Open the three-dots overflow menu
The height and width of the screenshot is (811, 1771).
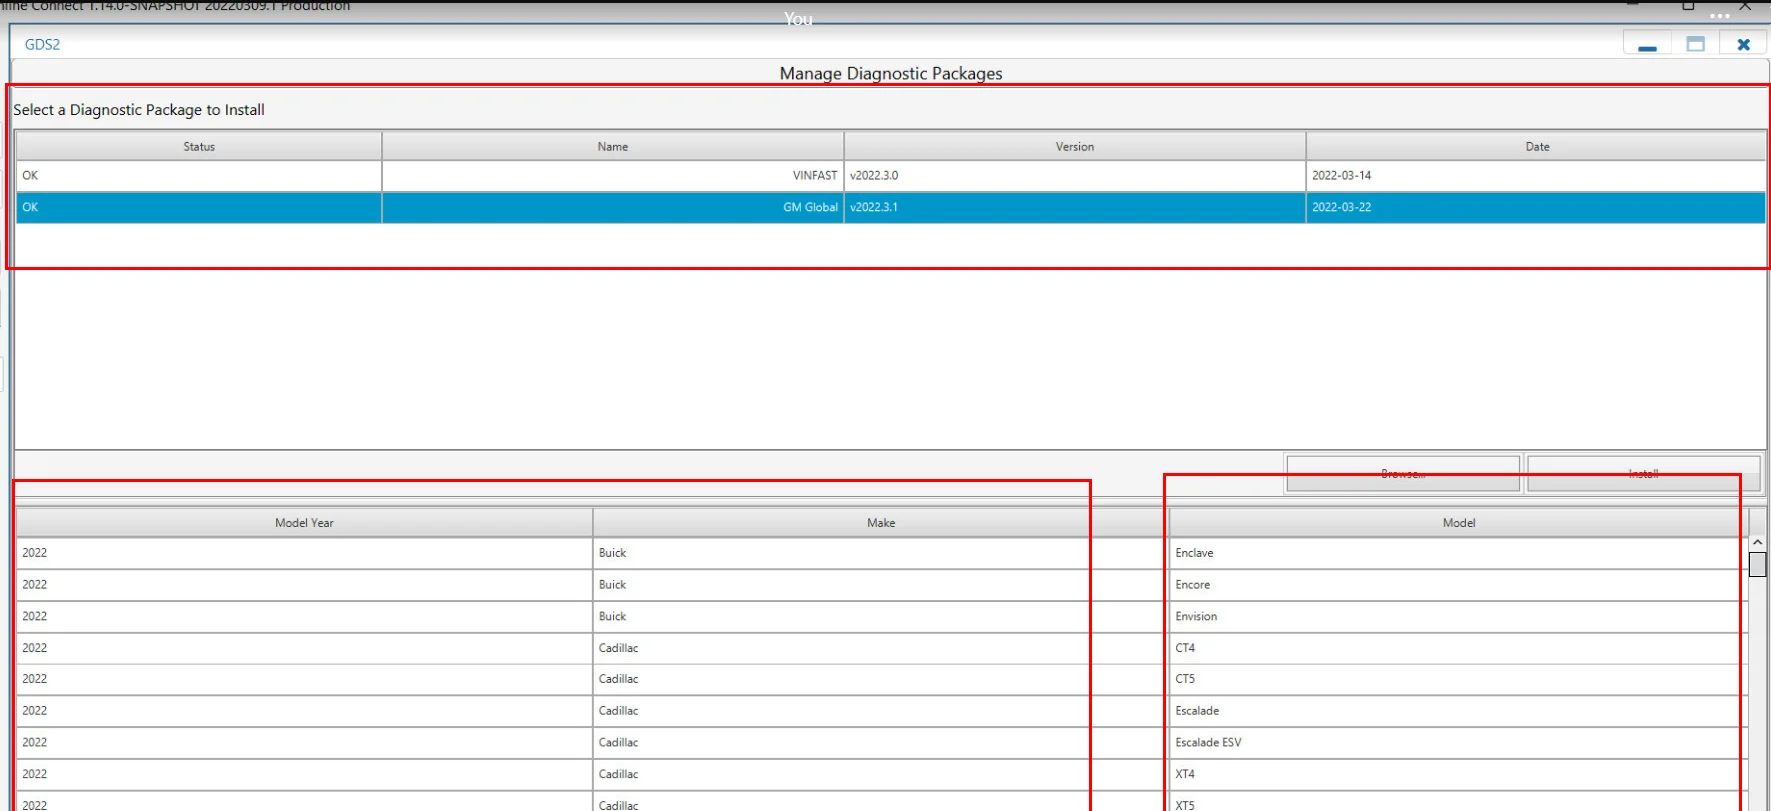coord(1719,16)
